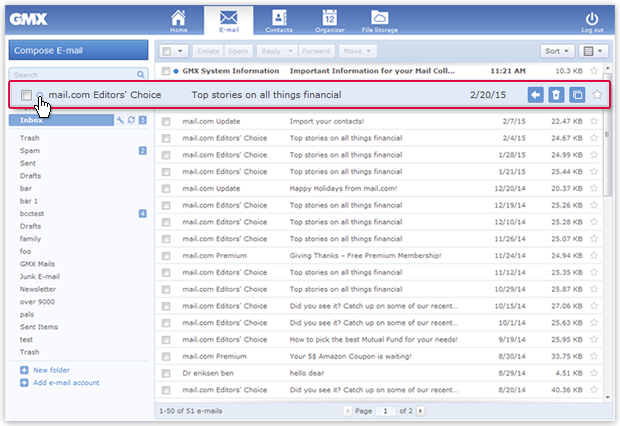Go to previous page arrow
Screen dimensions: 620x426
(348, 411)
